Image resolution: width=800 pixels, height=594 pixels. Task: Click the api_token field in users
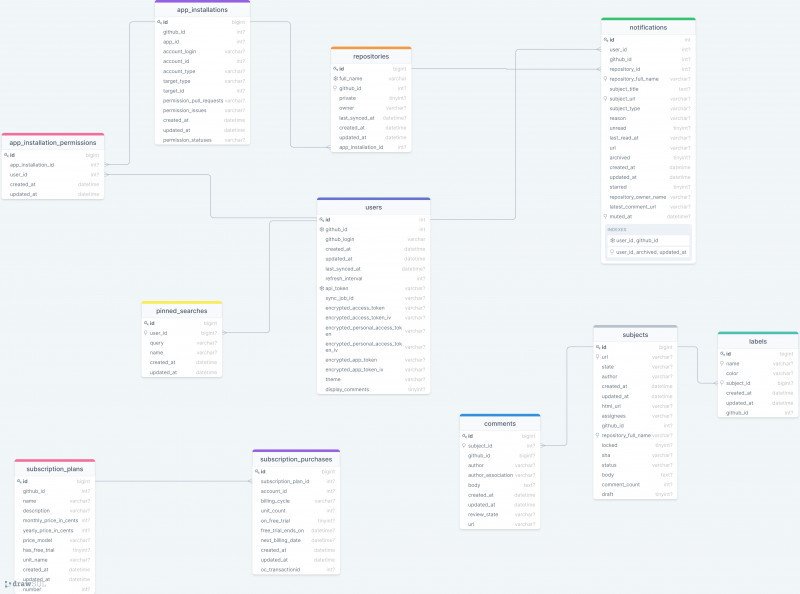click(x=340, y=287)
